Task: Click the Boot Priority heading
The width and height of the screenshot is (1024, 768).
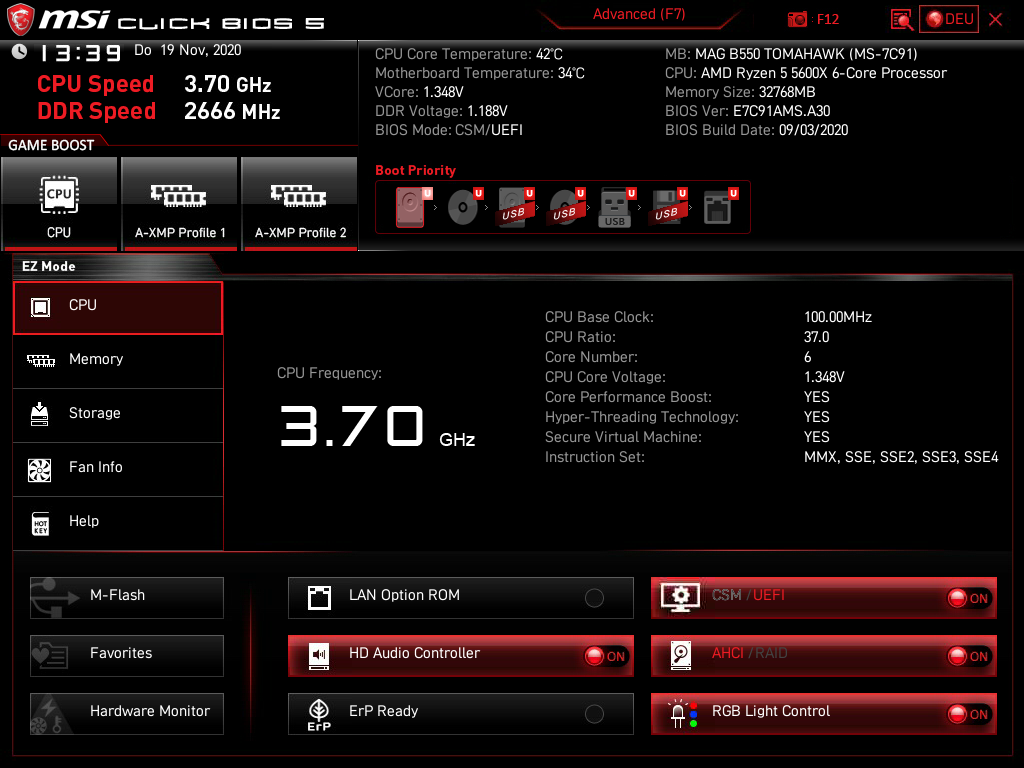Action: click(x=415, y=170)
